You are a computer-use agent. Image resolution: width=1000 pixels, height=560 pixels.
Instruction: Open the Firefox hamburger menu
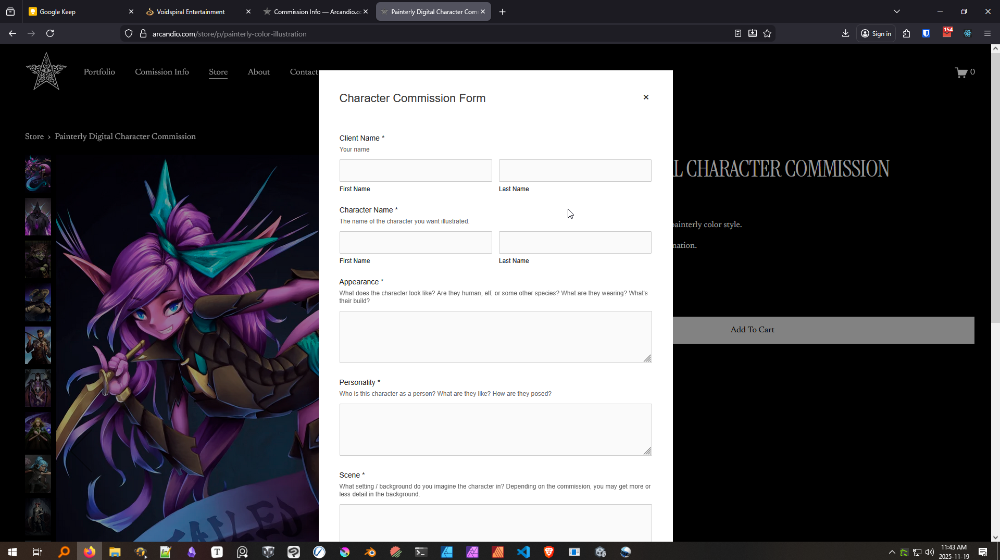[987, 33]
